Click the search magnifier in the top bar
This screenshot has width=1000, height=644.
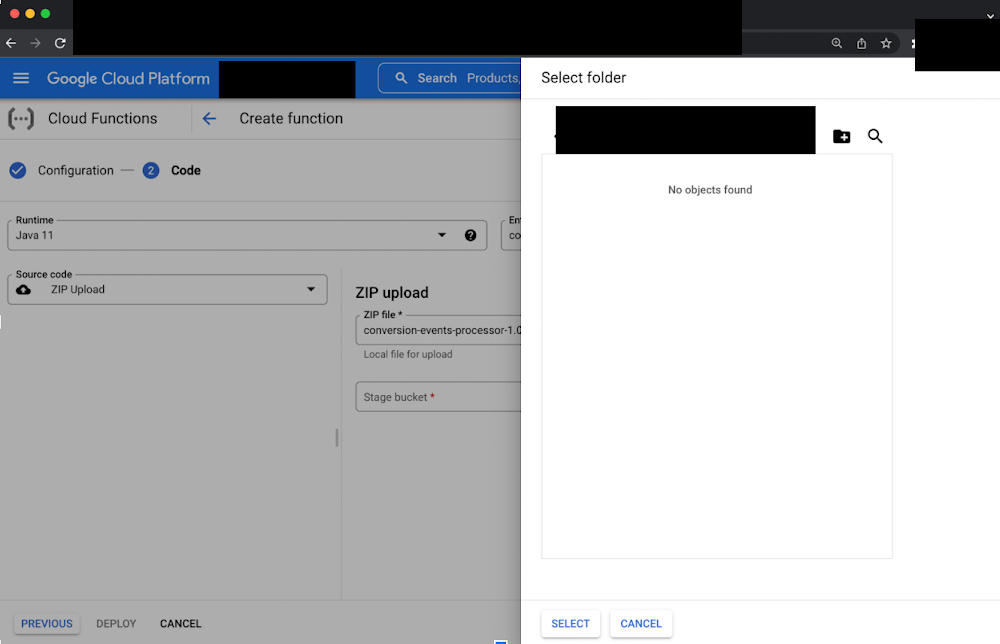pyautogui.click(x=401, y=78)
